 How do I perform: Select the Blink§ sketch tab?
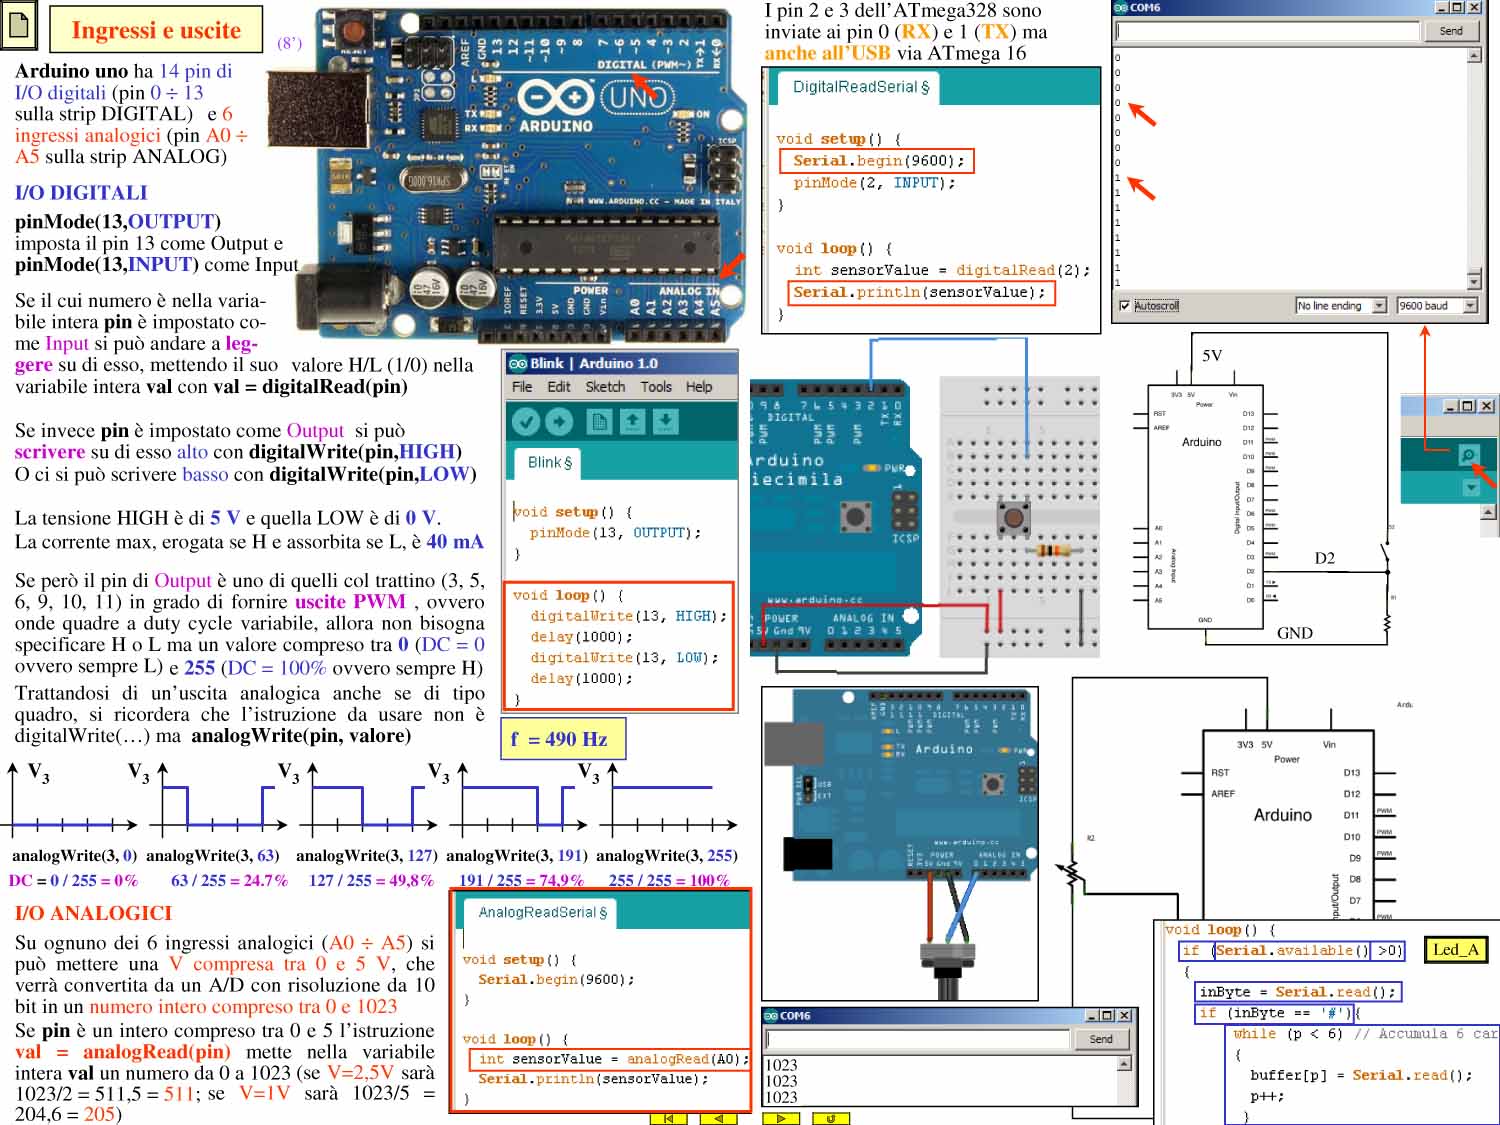549,463
